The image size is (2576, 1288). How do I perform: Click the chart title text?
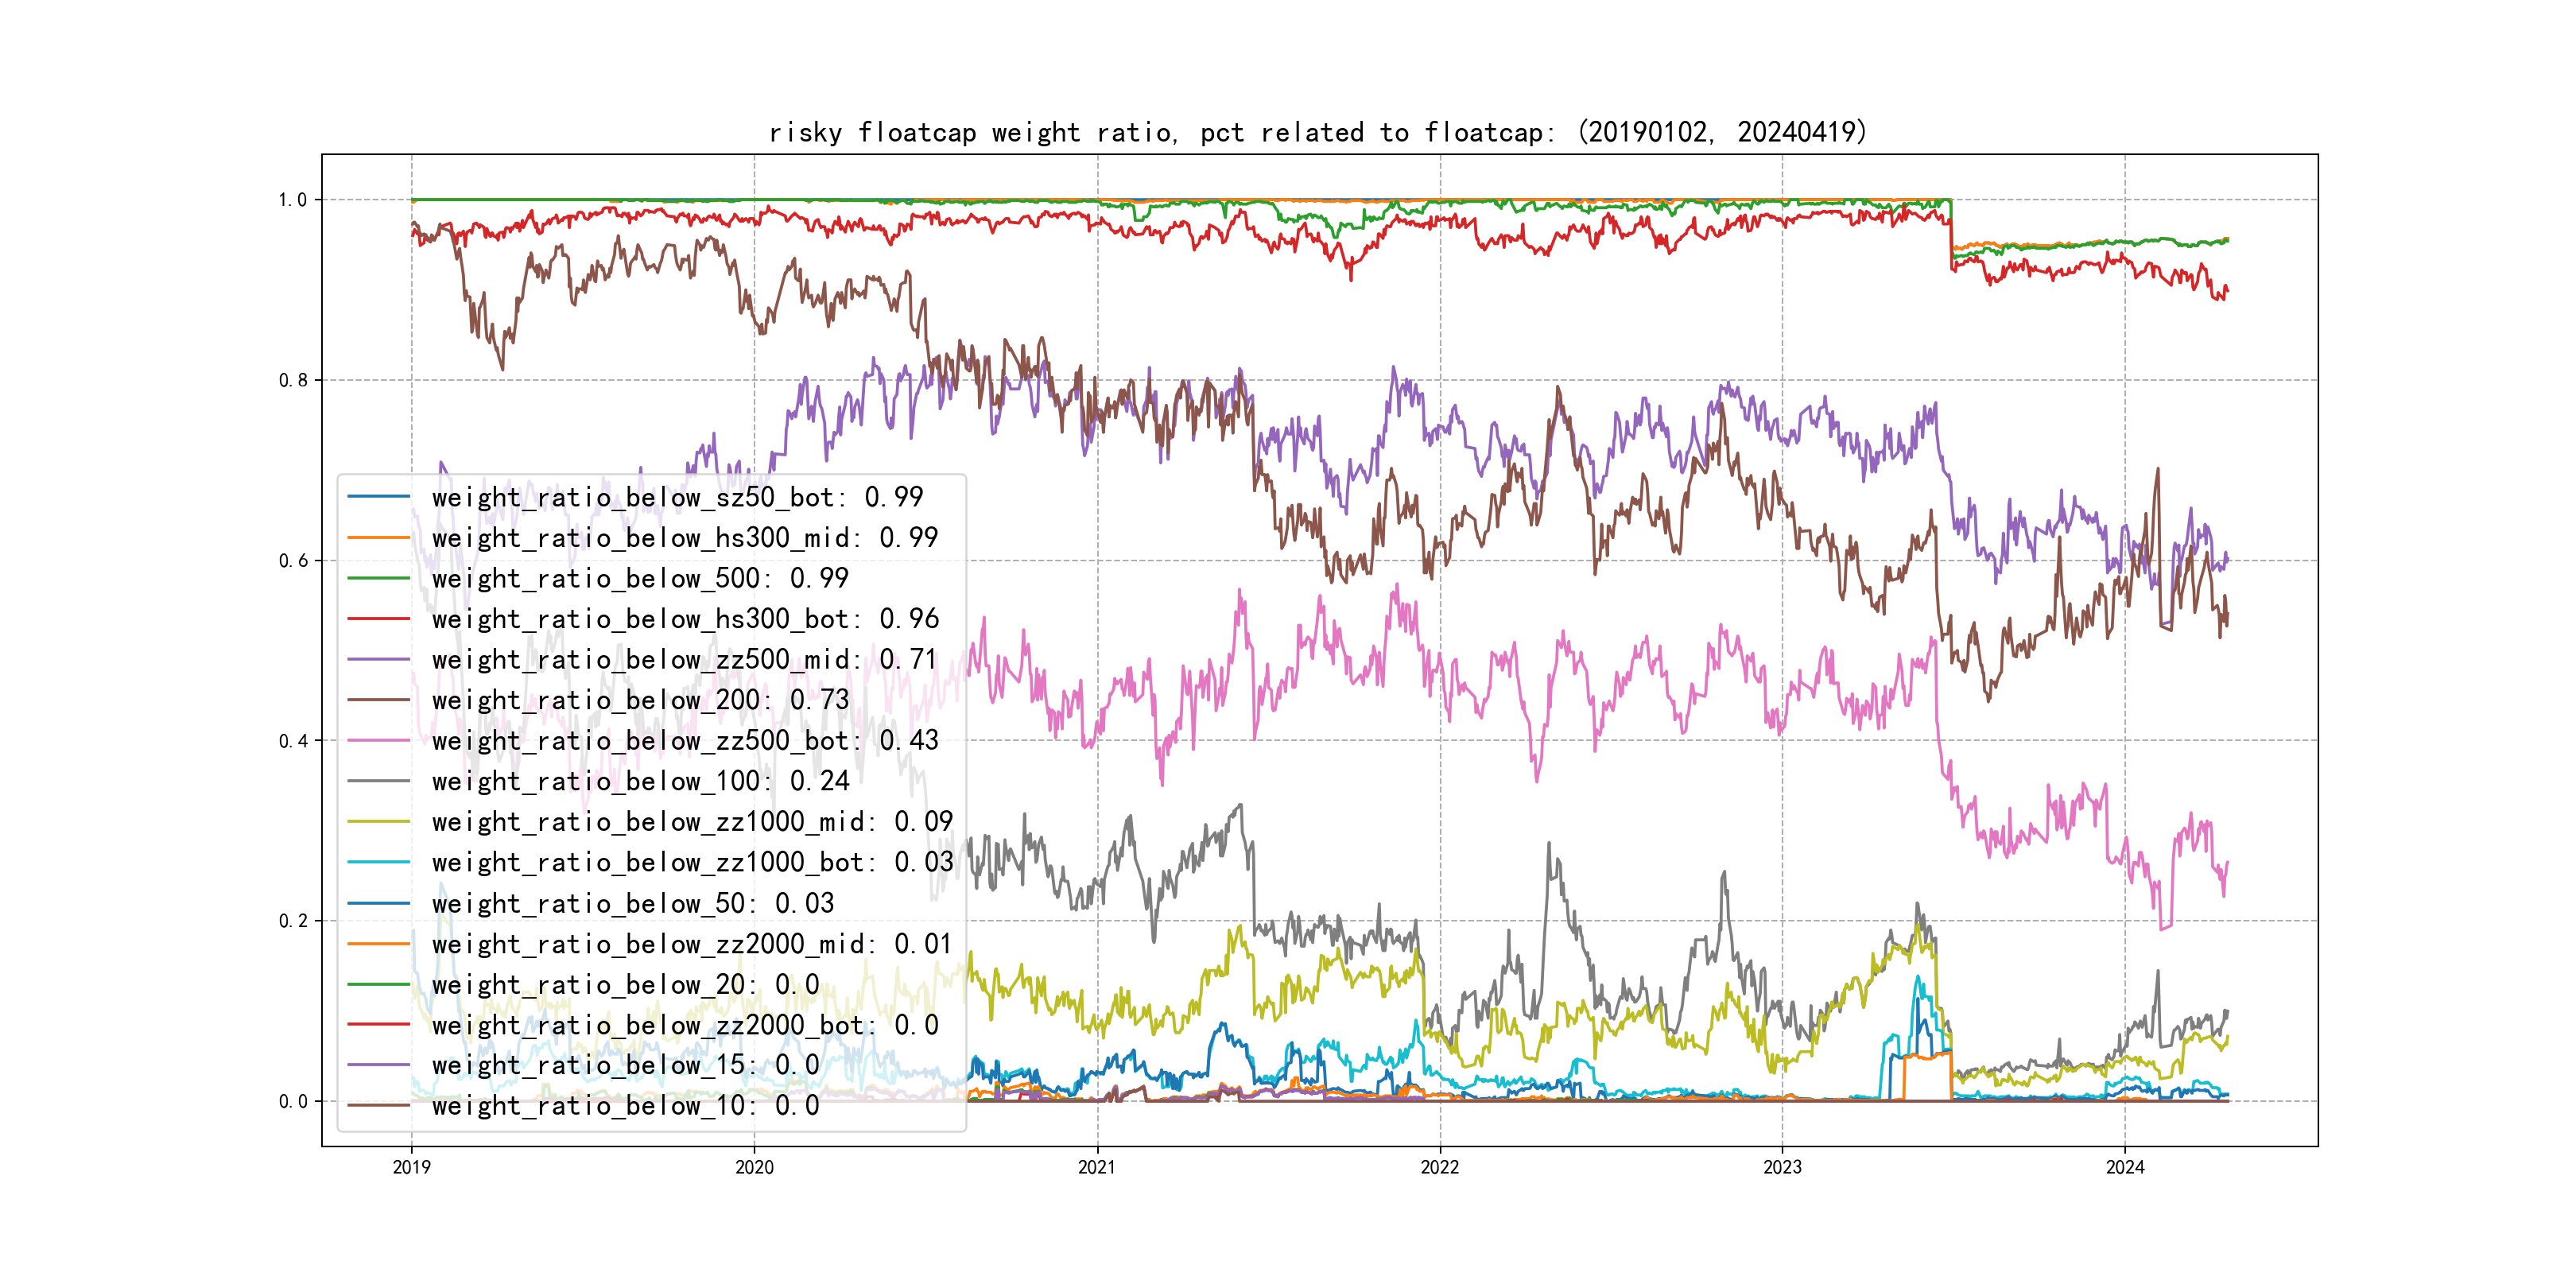pos(1317,132)
